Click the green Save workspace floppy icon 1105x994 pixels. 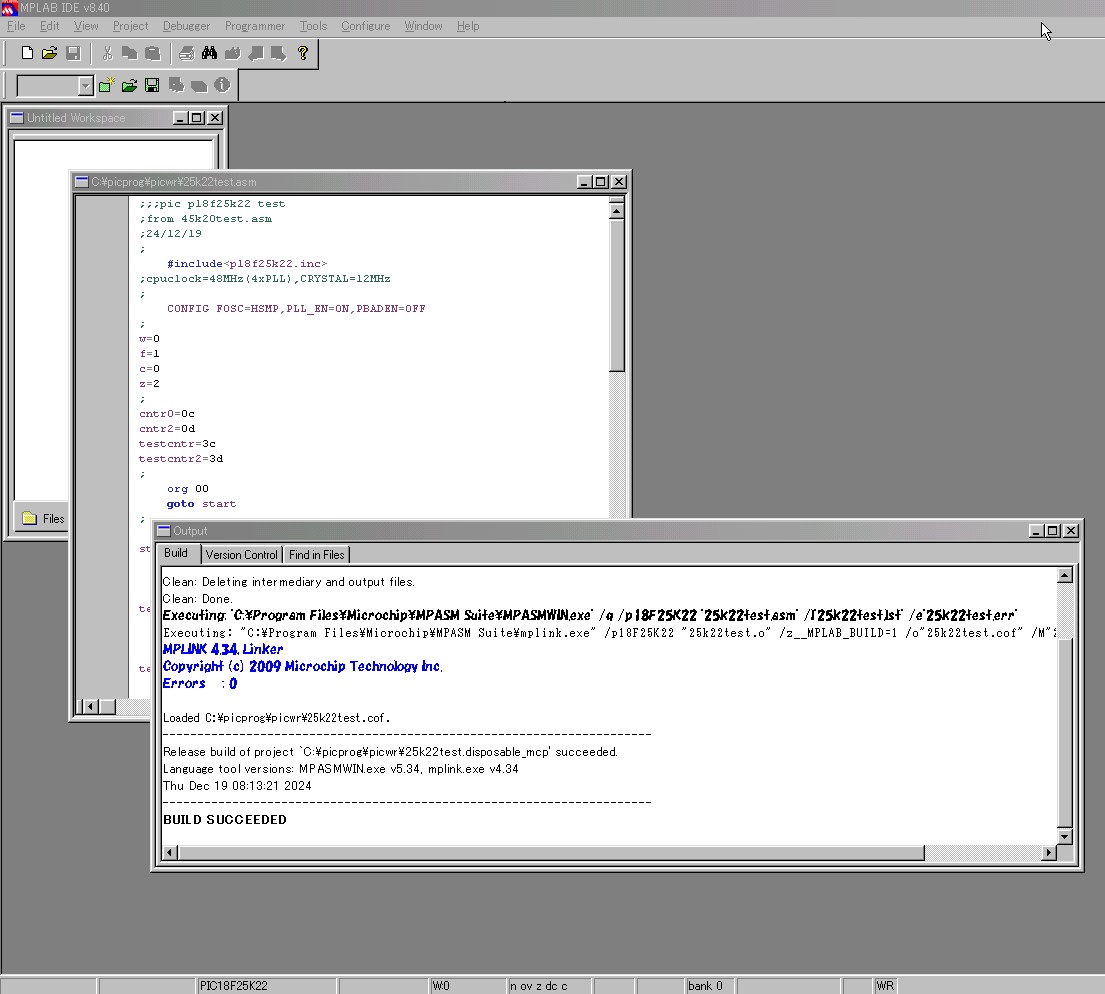pos(152,85)
